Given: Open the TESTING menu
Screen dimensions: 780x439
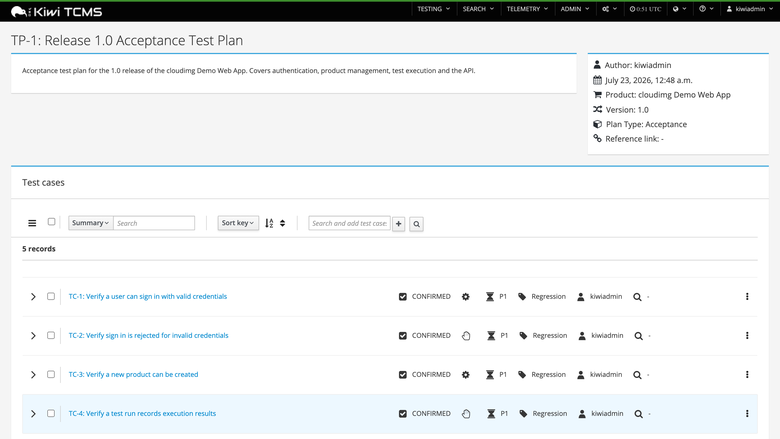Looking at the screenshot, I should tap(433, 9).
